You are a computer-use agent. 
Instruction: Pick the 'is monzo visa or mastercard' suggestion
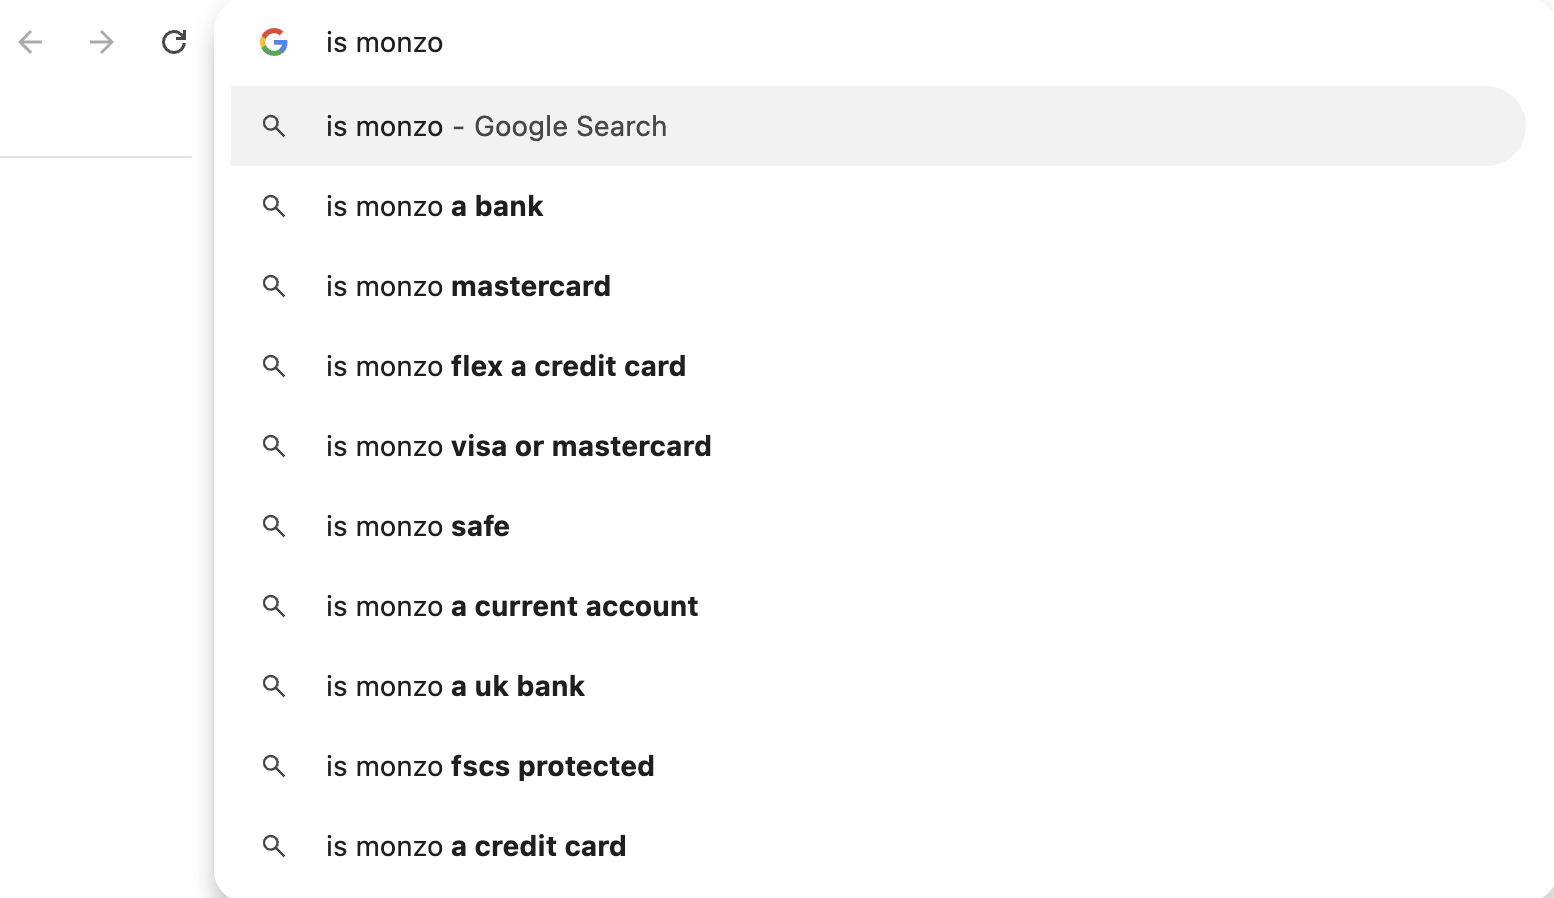(x=518, y=446)
